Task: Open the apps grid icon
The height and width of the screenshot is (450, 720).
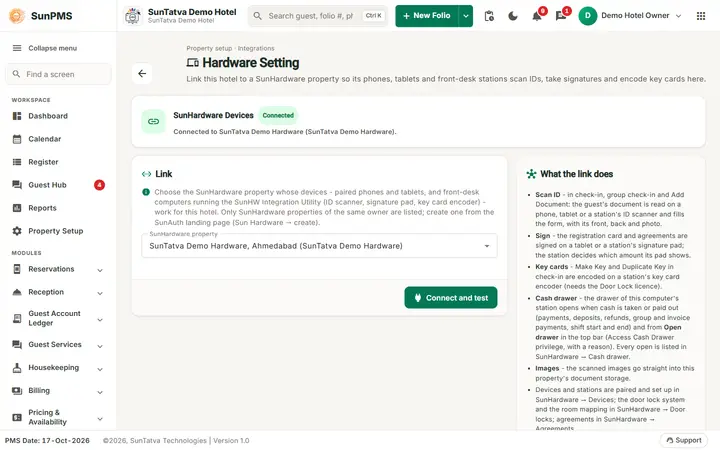Action: [x=701, y=16]
